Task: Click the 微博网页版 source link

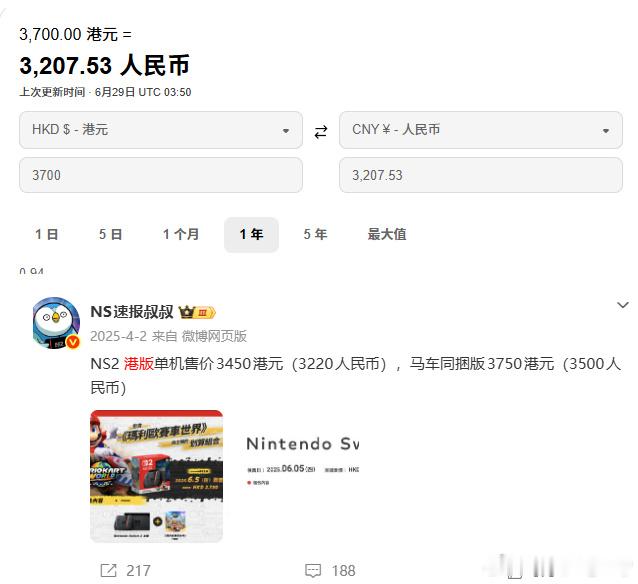Action: pos(214,336)
